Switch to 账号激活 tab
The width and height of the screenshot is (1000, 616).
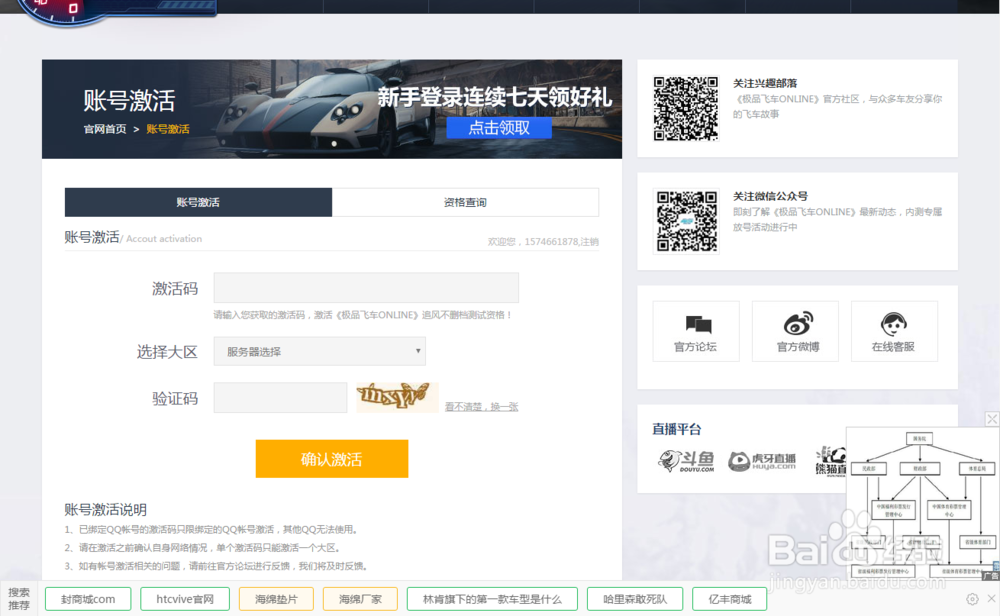pos(198,202)
